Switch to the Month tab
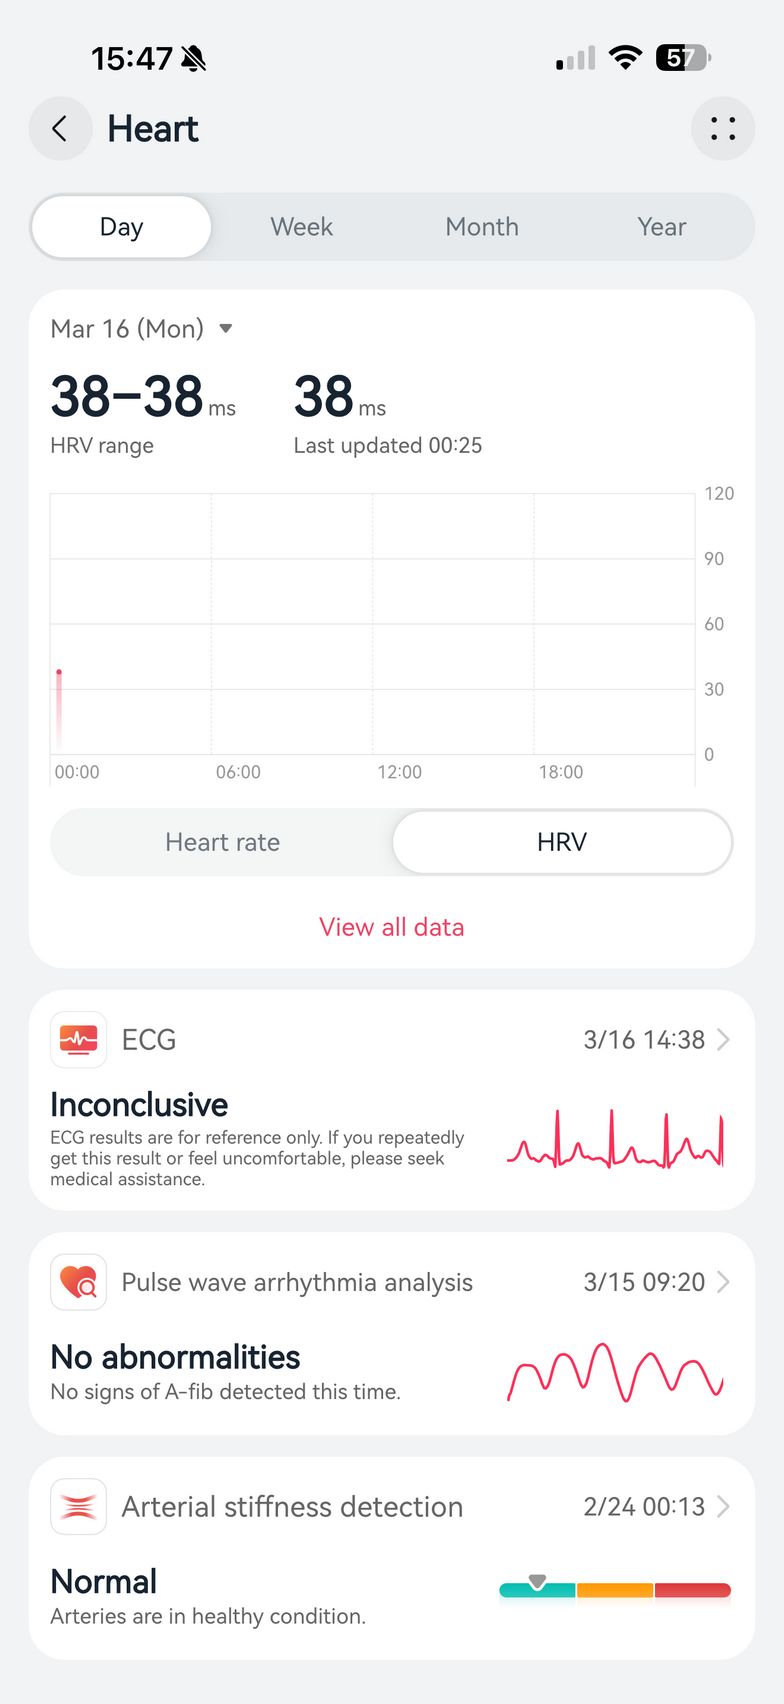 pos(482,227)
